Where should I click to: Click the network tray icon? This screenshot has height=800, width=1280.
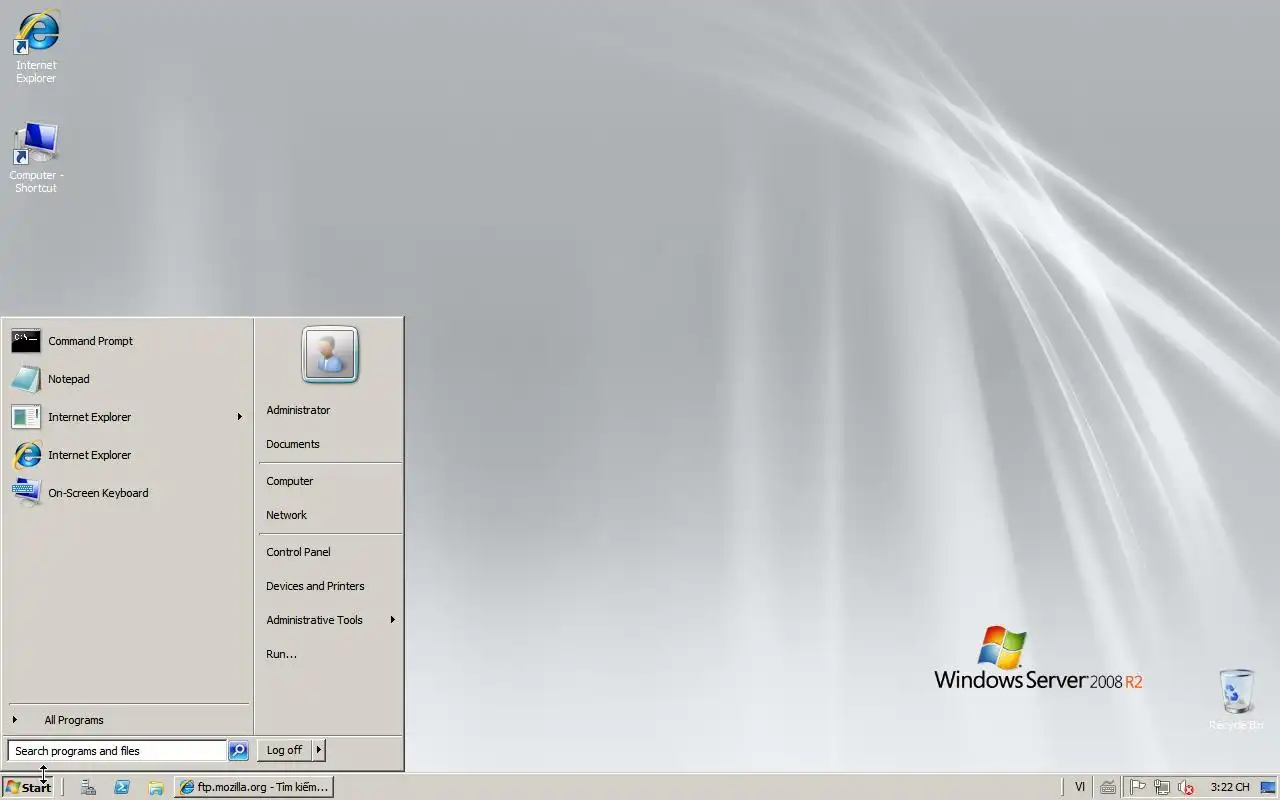click(1162, 787)
